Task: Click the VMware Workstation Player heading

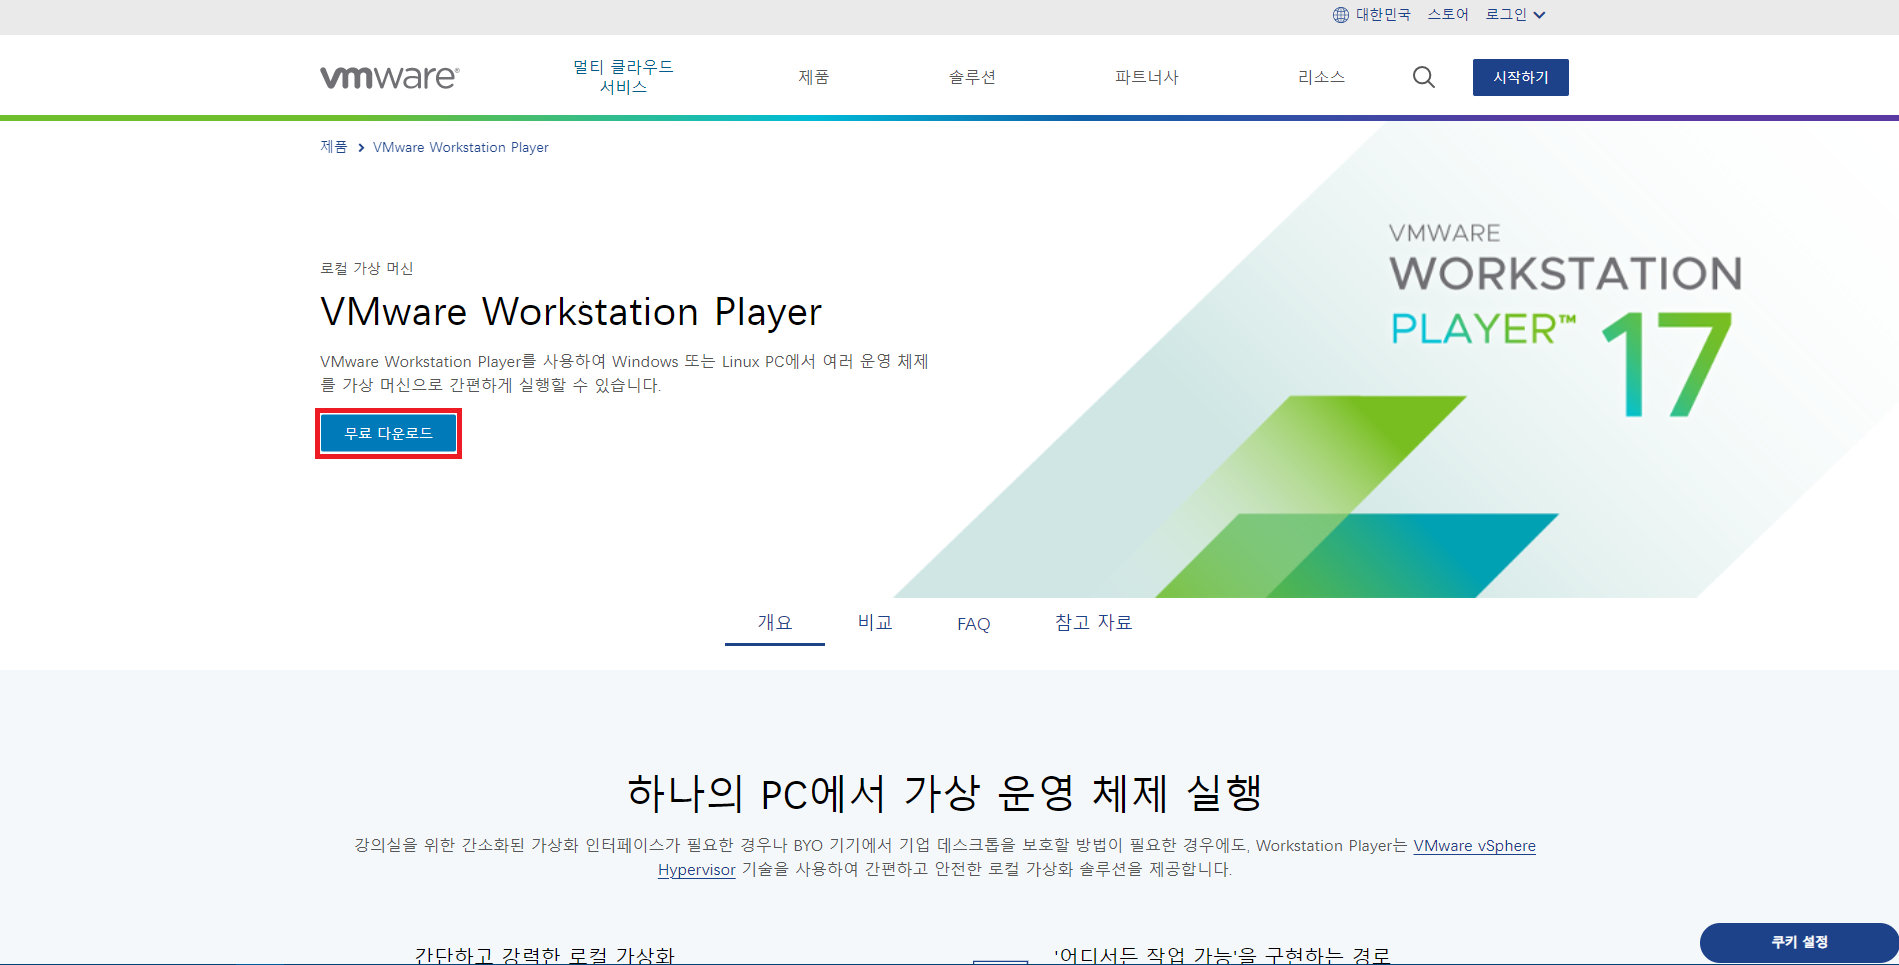Action: (x=571, y=312)
